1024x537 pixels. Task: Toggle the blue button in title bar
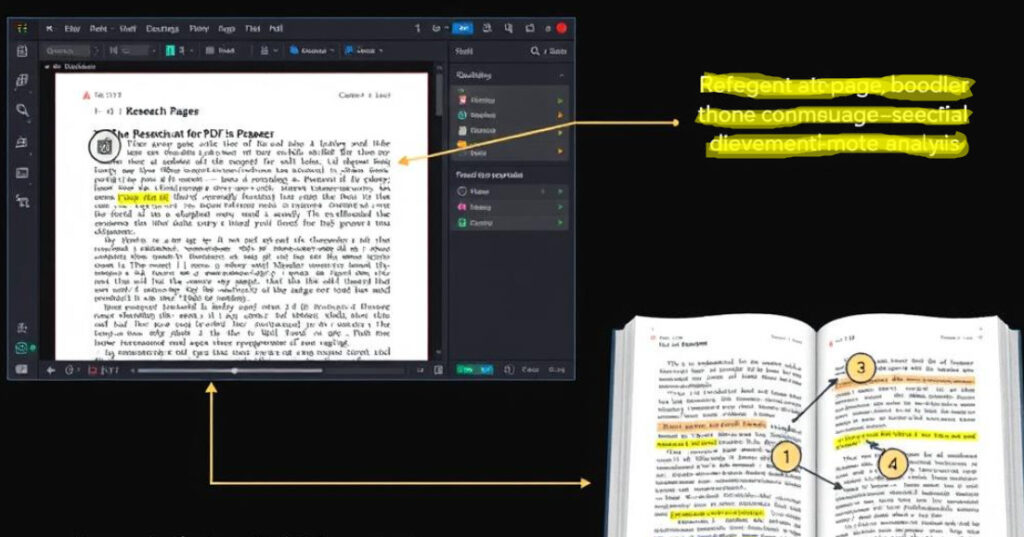point(462,29)
